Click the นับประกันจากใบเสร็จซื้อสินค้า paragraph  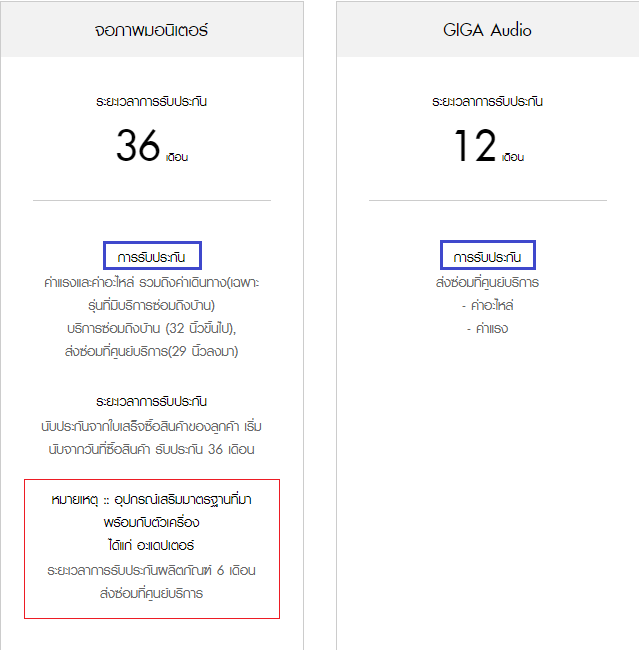point(152,438)
